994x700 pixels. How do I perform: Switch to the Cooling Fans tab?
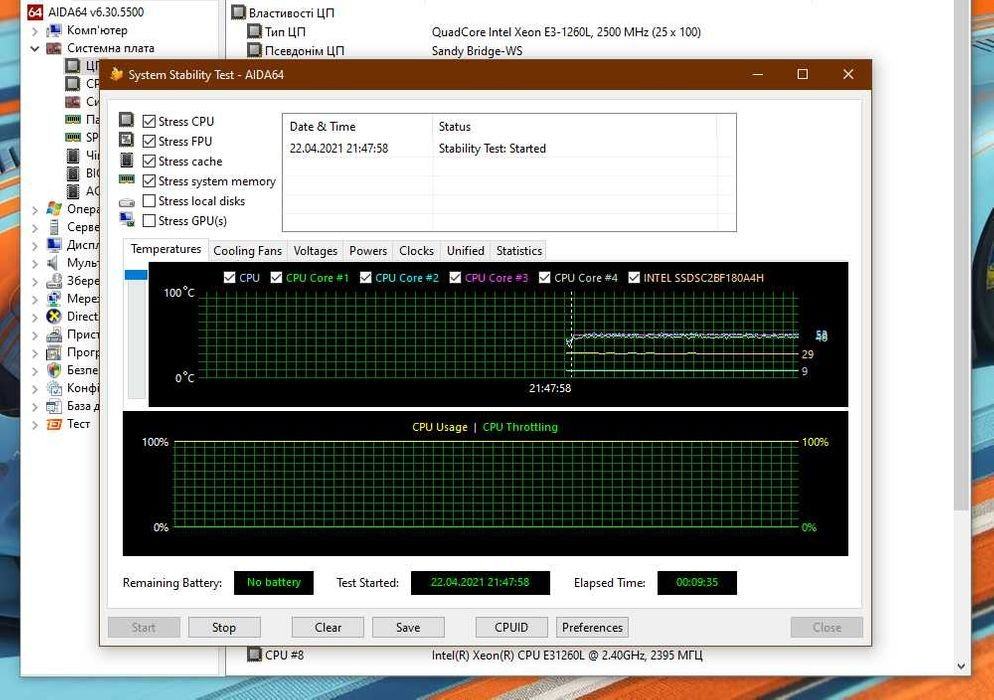coord(247,250)
